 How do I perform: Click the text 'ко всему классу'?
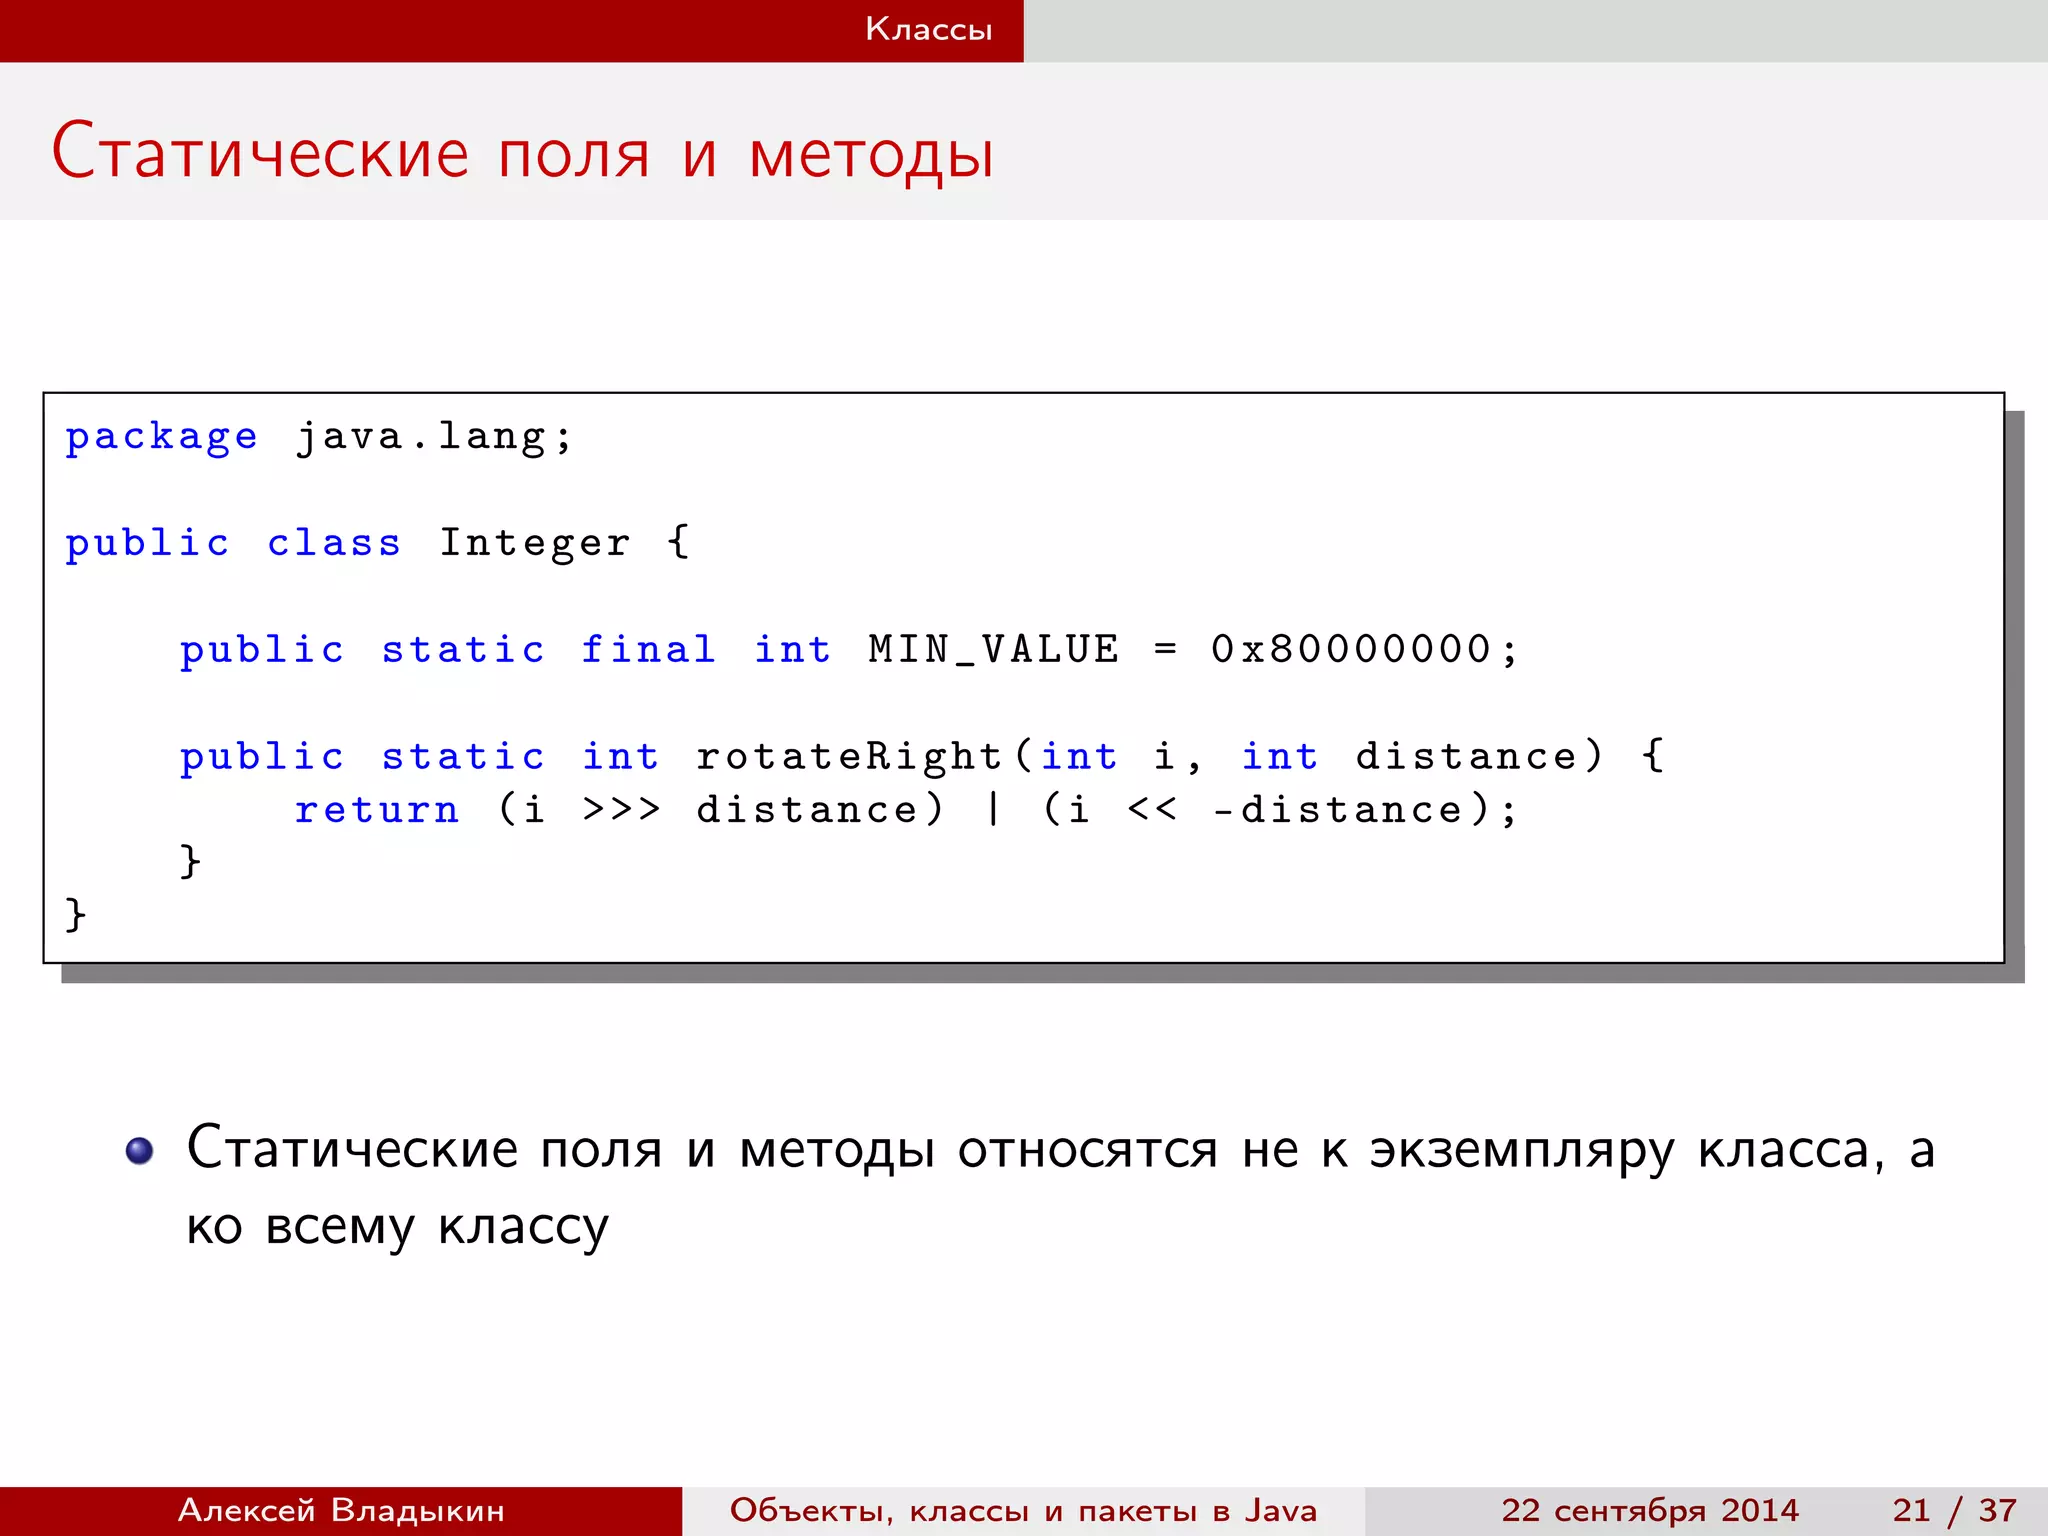(x=397, y=1227)
